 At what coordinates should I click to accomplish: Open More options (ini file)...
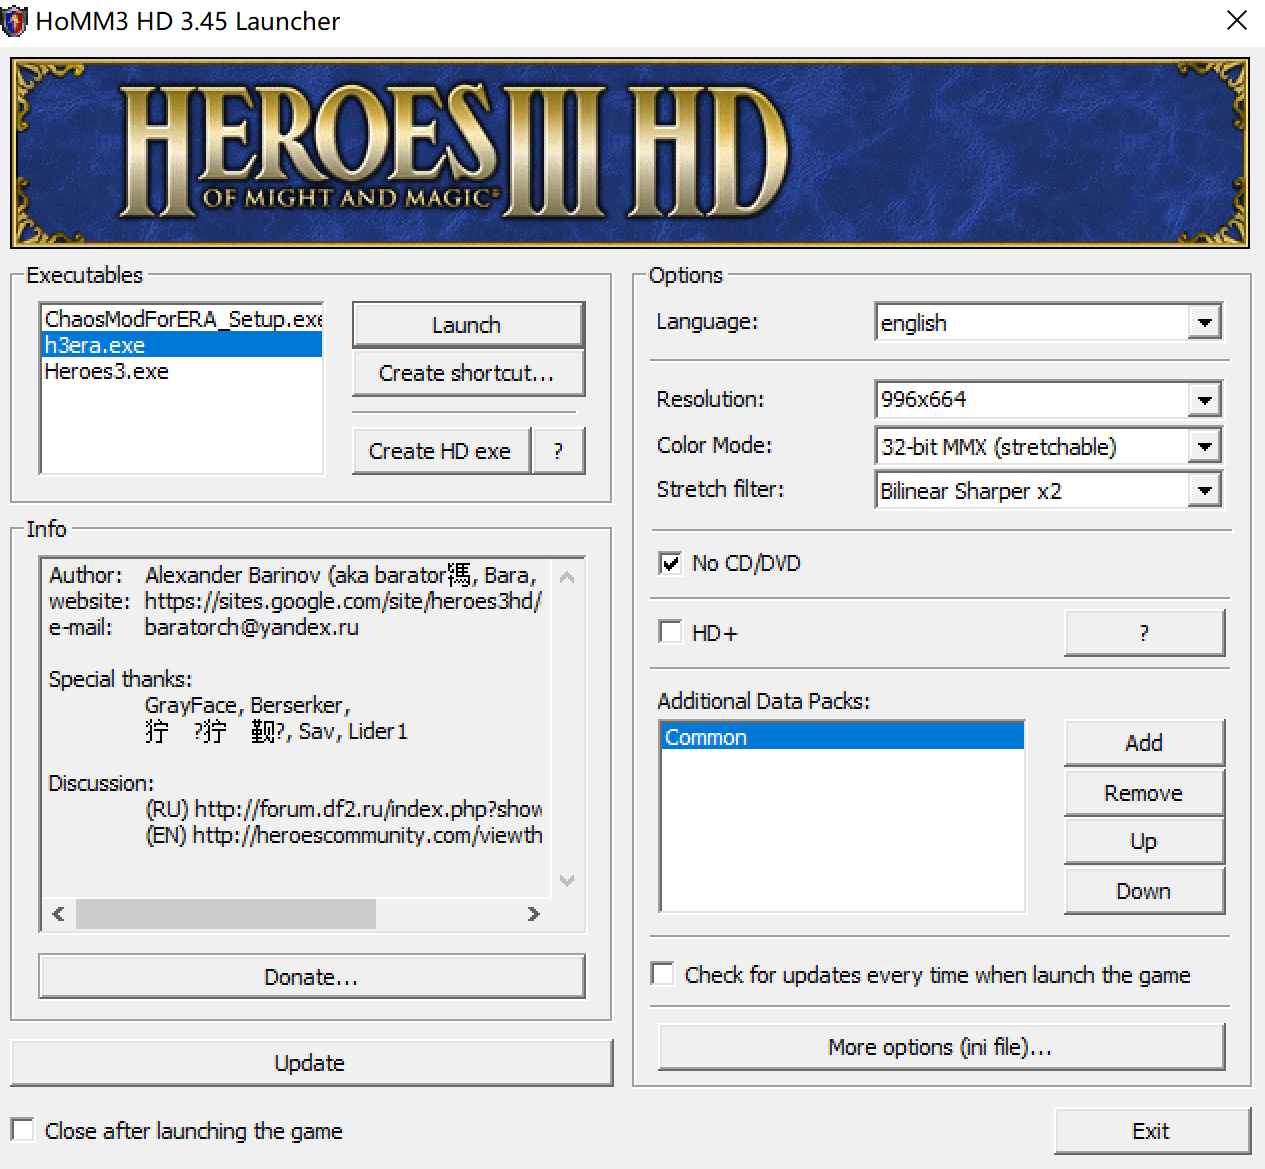(941, 1047)
